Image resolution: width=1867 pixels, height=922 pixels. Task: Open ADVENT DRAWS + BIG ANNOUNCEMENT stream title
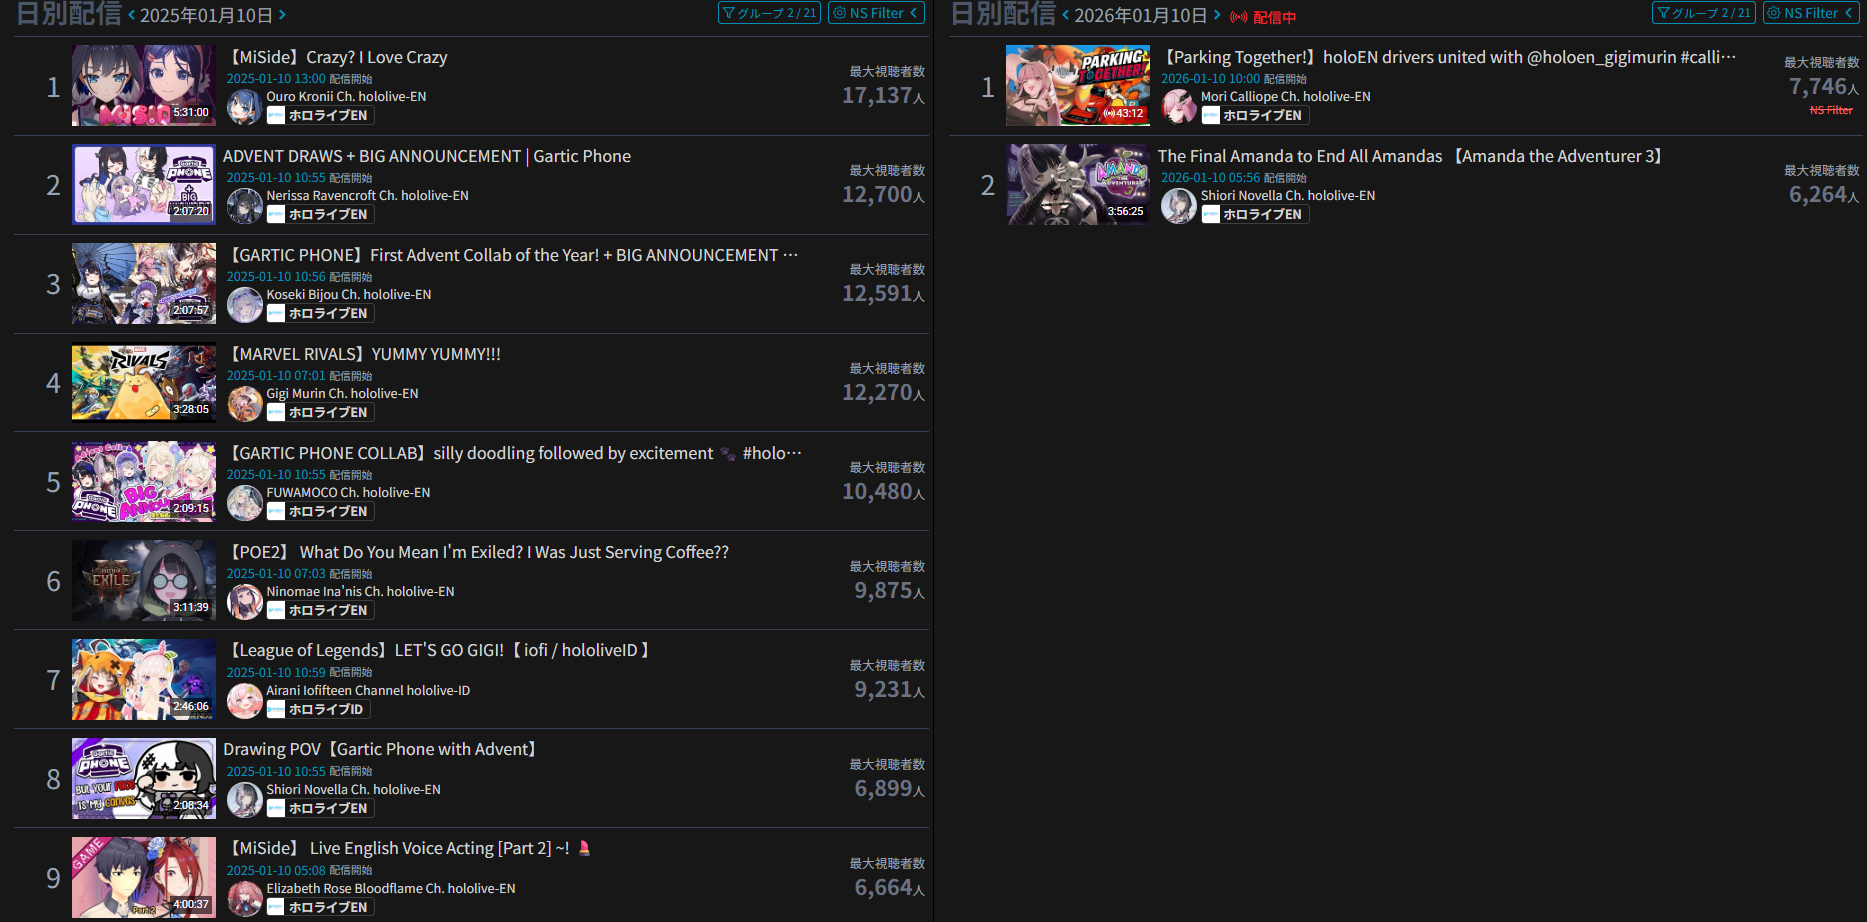click(427, 156)
